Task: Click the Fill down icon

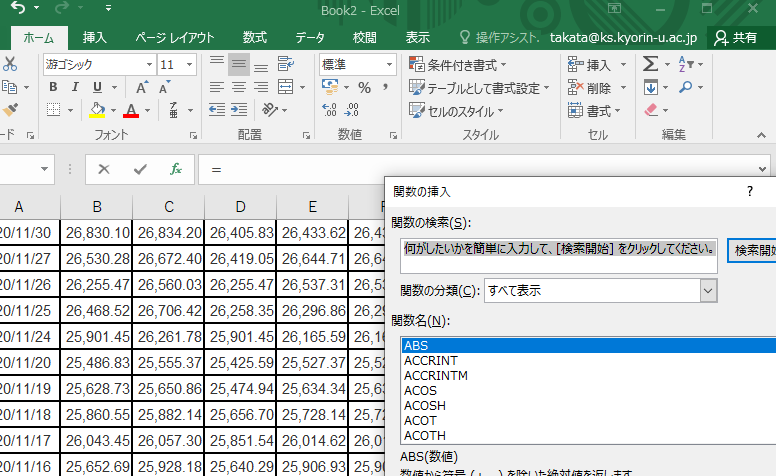Action: pos(651,88)
